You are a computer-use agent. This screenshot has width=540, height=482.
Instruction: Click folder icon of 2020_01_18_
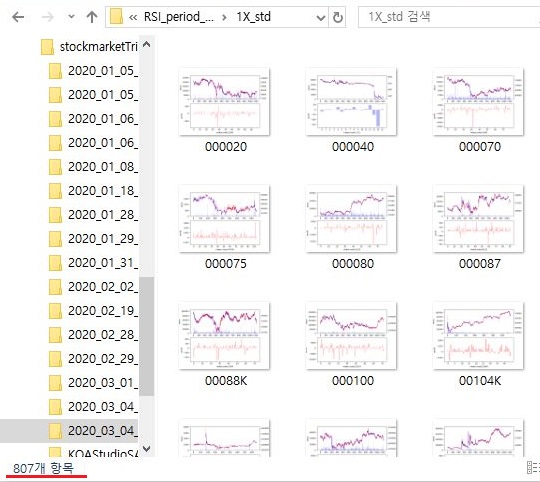coord(55,191)
